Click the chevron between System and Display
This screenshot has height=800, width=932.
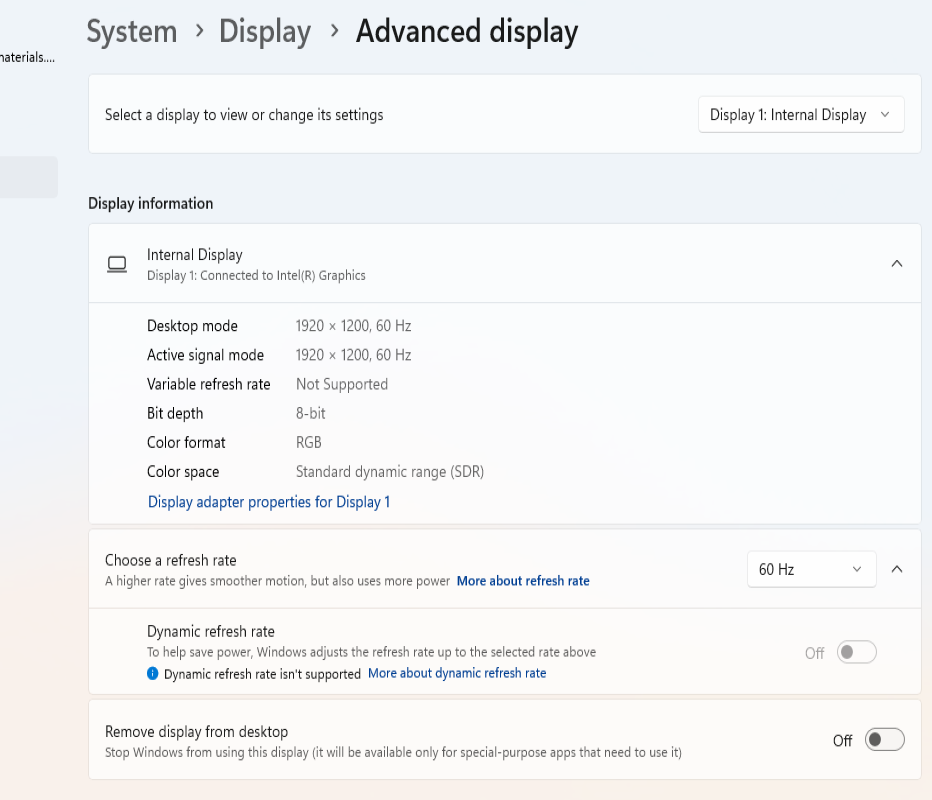199,30
